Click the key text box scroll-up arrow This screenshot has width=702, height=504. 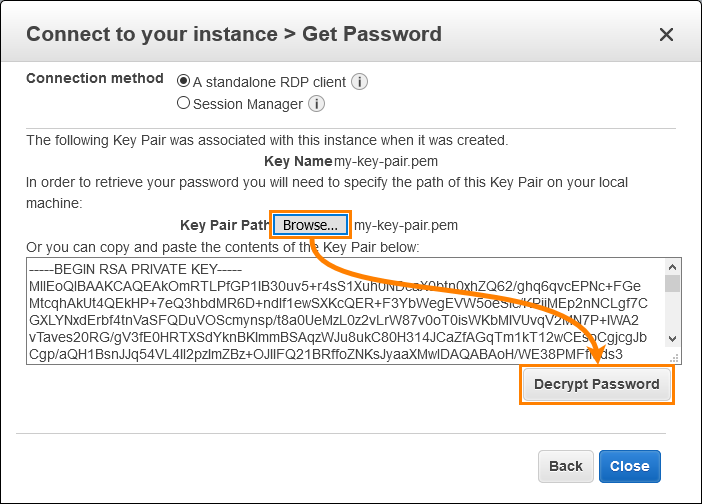coord(672,267)
